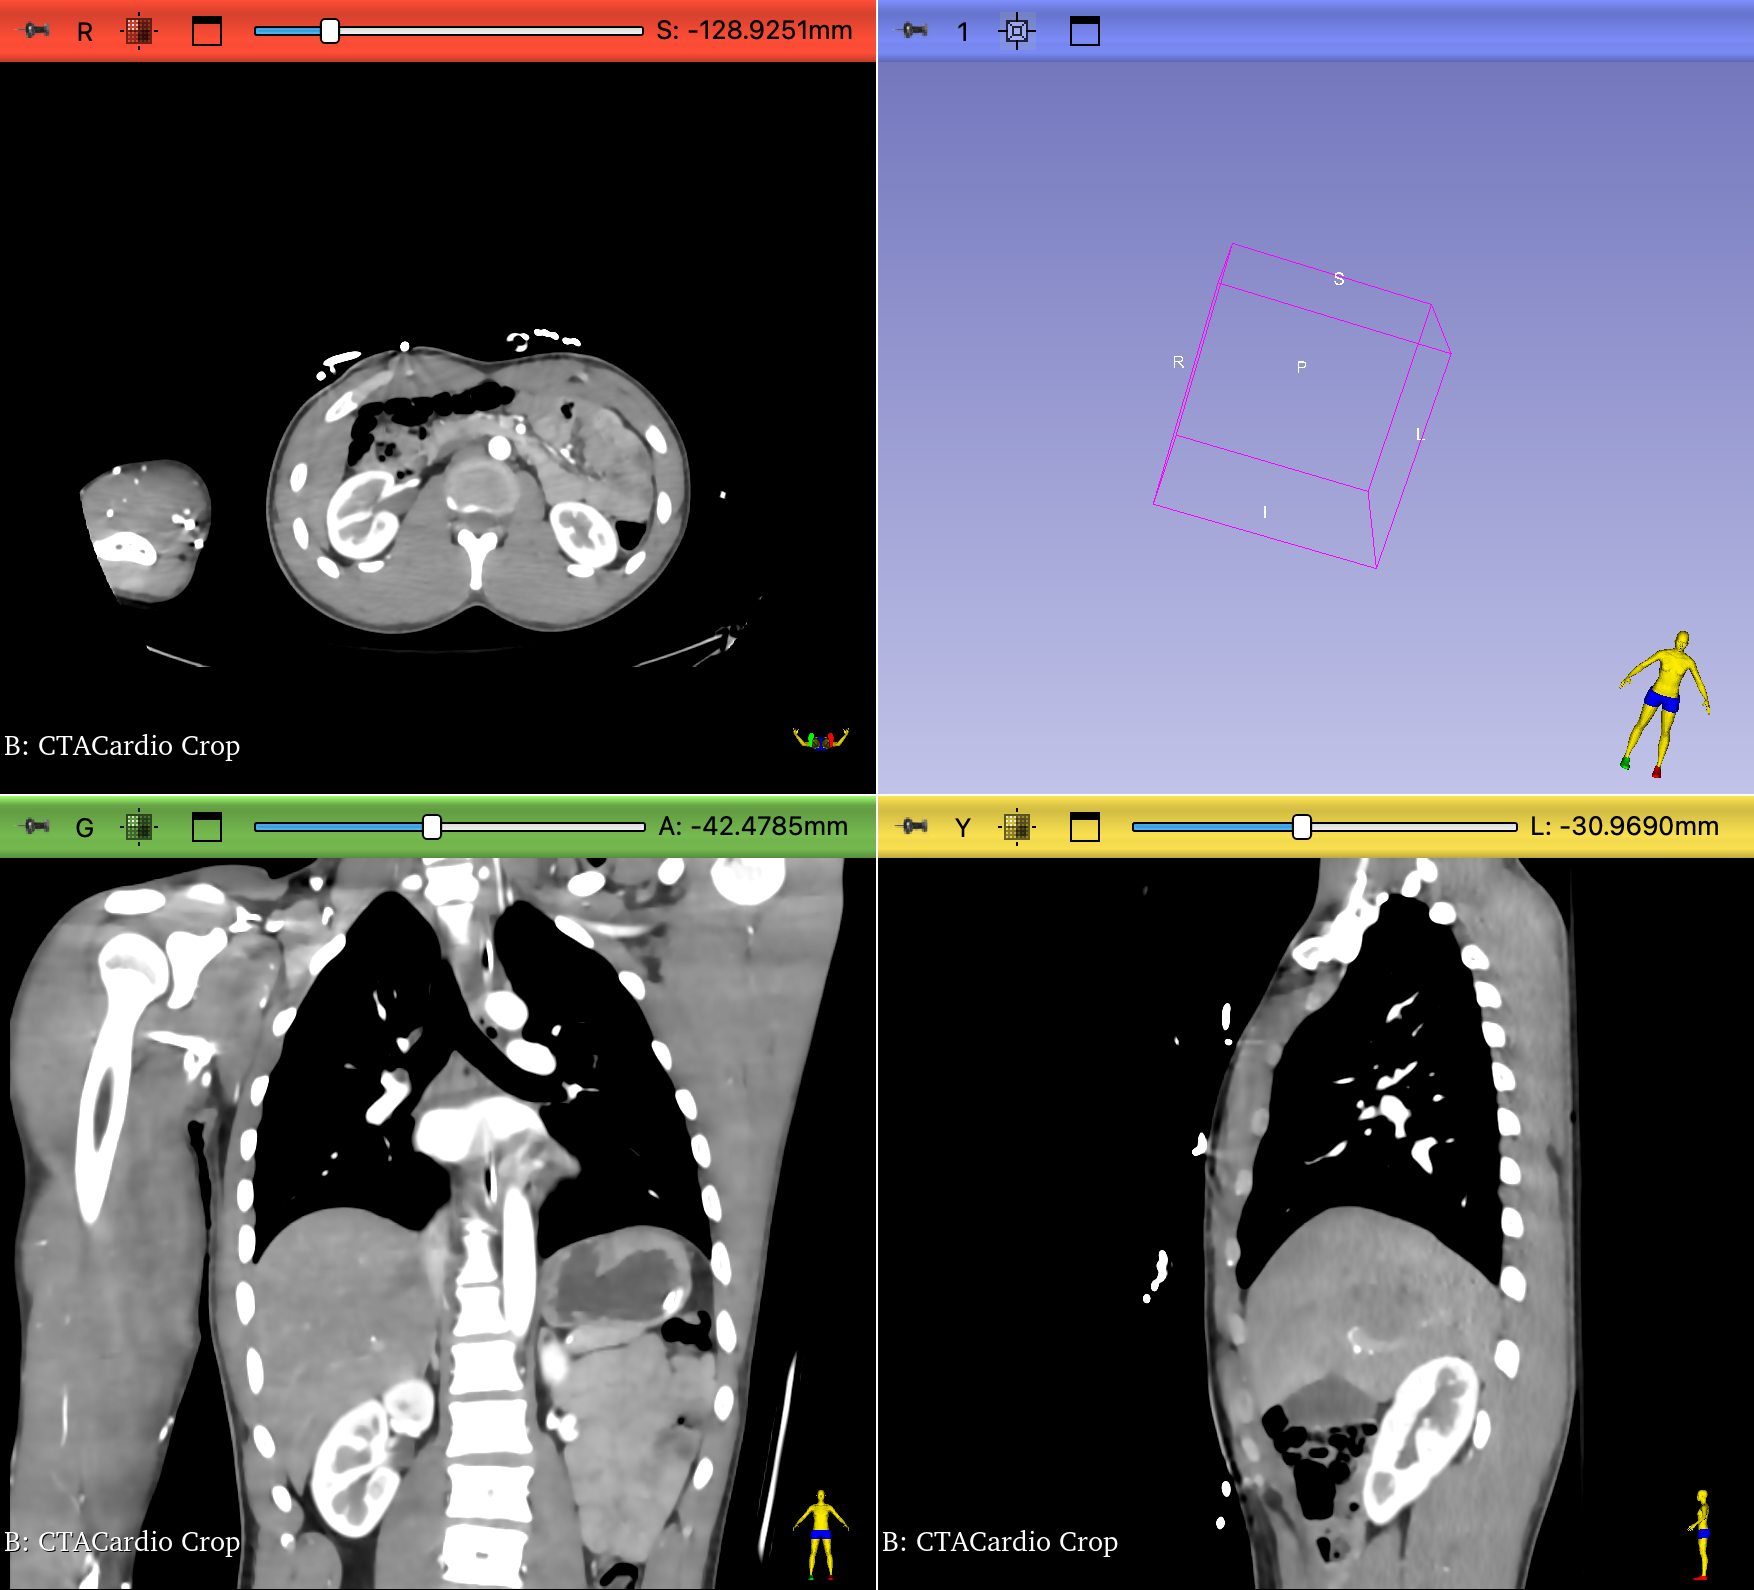Click the G view label in green bar
Viewport: 1754px width, 1590px height.
point(85,828)
